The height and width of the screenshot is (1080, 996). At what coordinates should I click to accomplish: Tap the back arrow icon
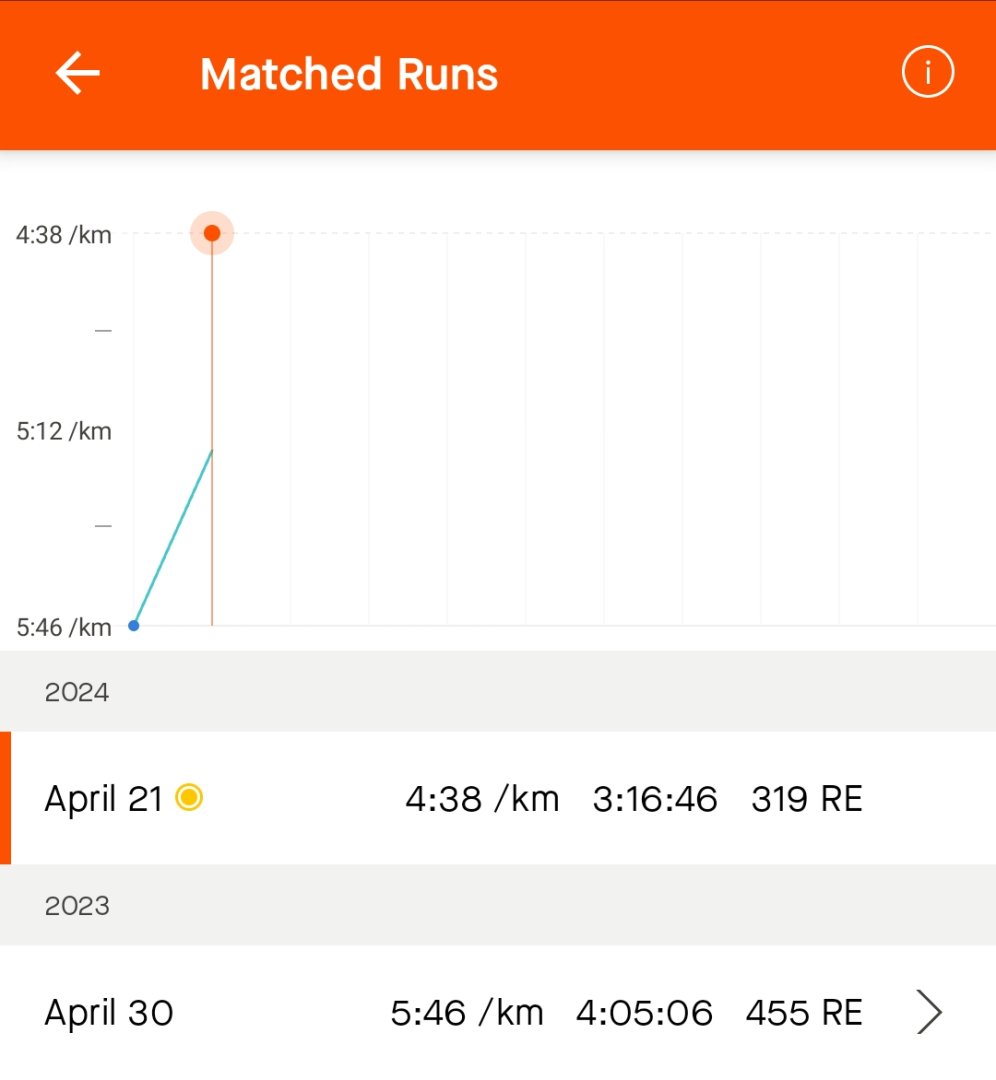coord(78,72)
